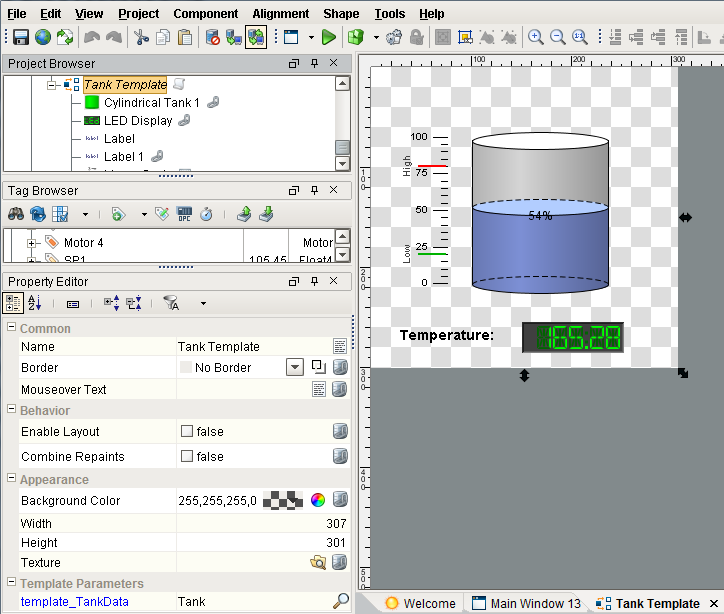Click the Save project toolbar icon
Screen dimensions: 724x614
point(20,37)
